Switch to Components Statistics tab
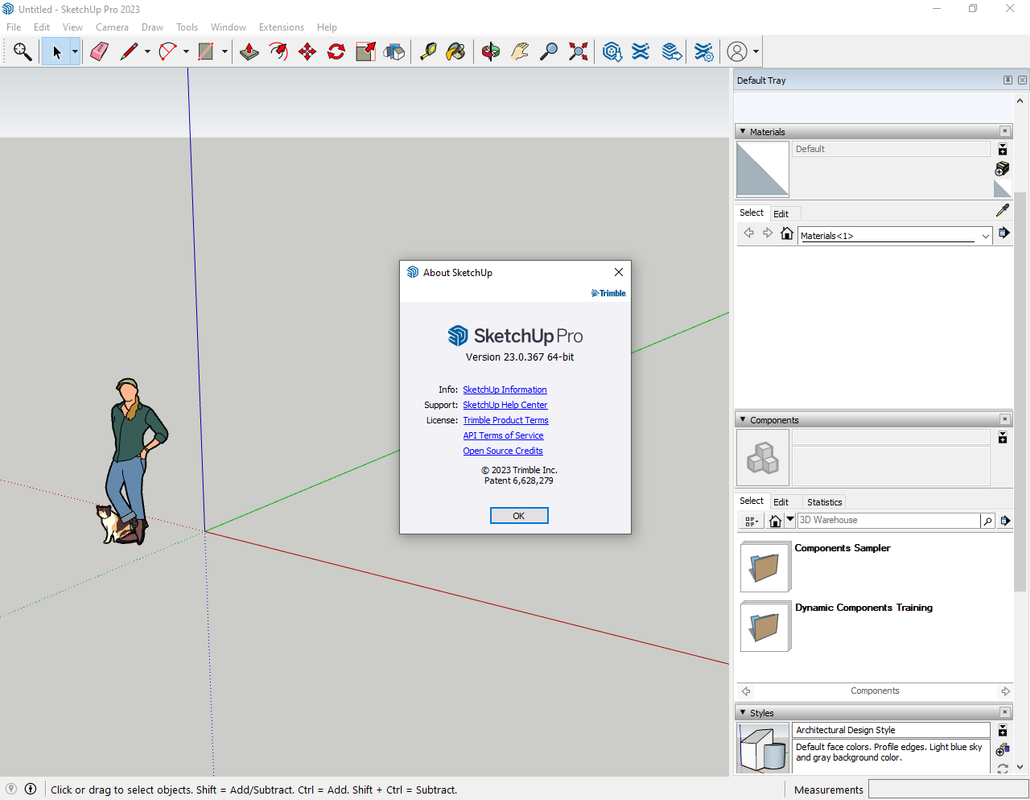The width and height of the screenshot is (1030, 800). click(824, 502)
